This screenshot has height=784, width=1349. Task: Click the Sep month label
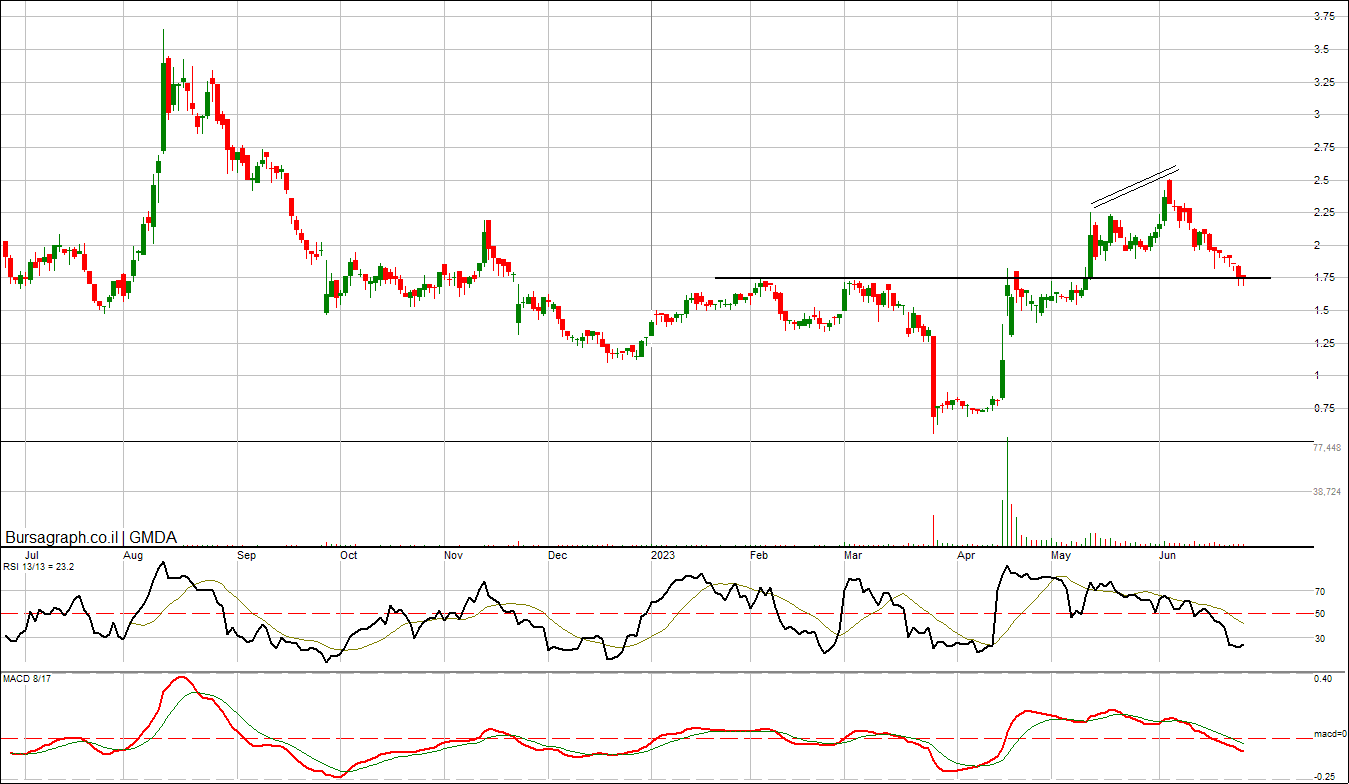pyautogui.click(x=247, y=554)
